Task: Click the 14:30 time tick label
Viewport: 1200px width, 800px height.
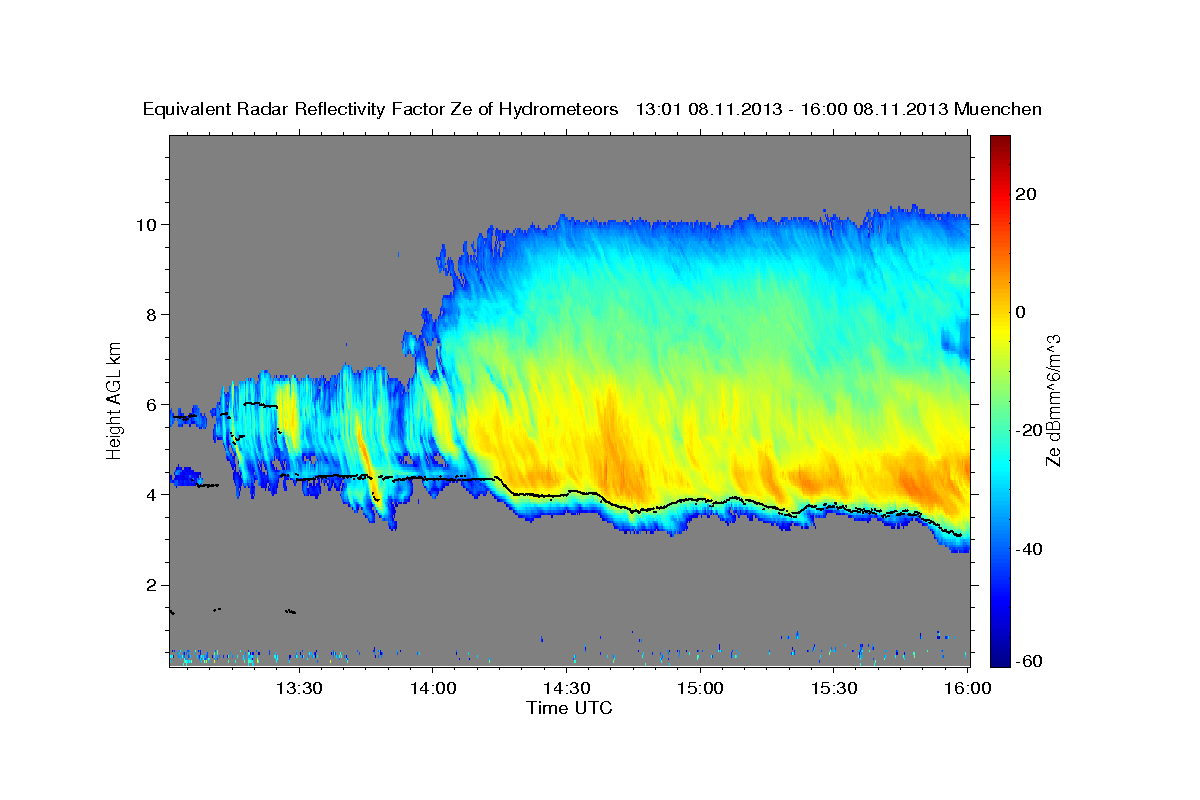Action: pyautogui.click(x=566, y=688)
